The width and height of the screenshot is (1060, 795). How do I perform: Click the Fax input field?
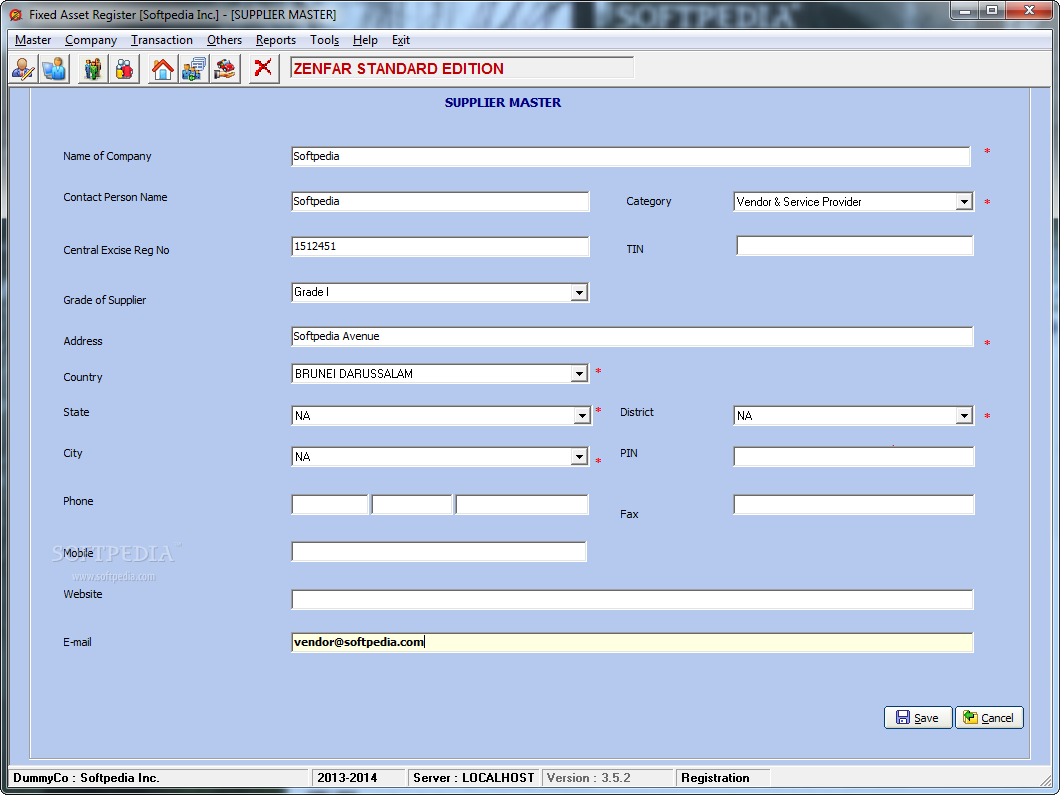tap(854, 504)
